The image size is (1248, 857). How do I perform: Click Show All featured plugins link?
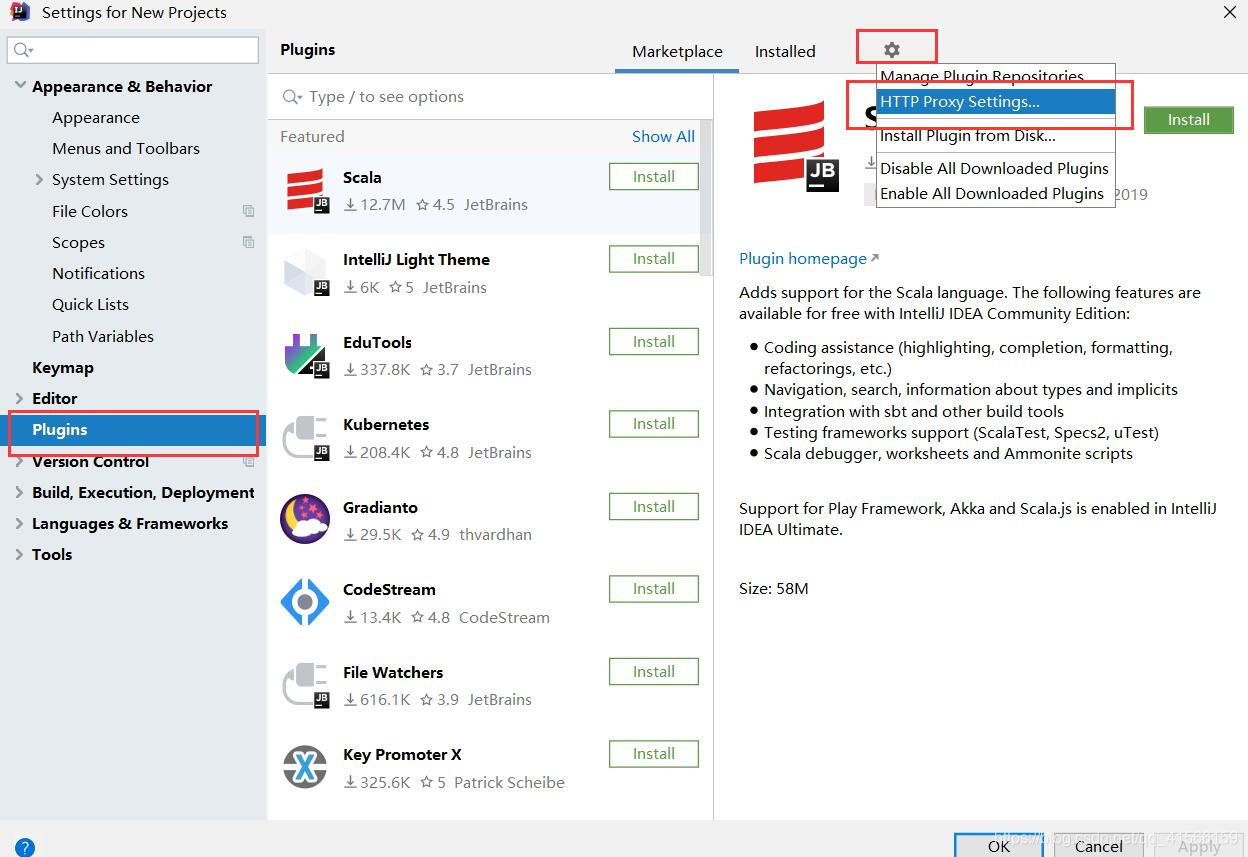tap(663, 137)
